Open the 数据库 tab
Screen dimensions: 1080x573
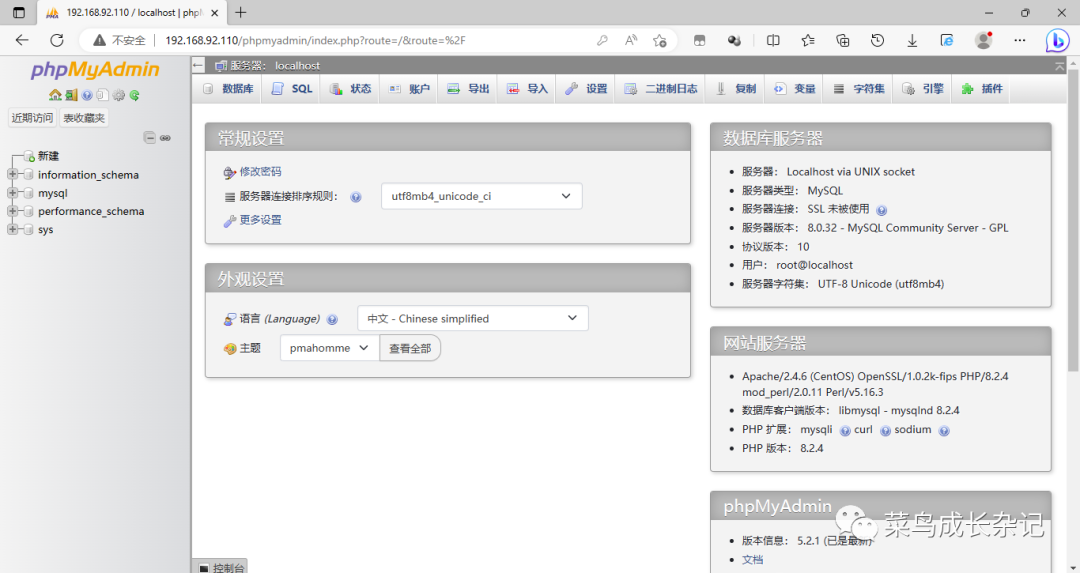[228, 89]
